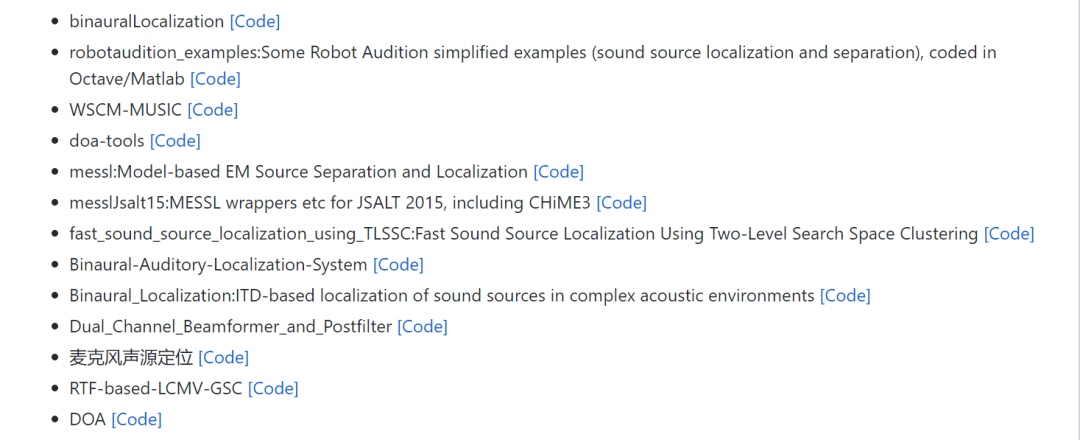Click the RTF-based-LCMV-GSC entry text
This screenshot has width=1080, height=440.
click(x=156, y=388)
